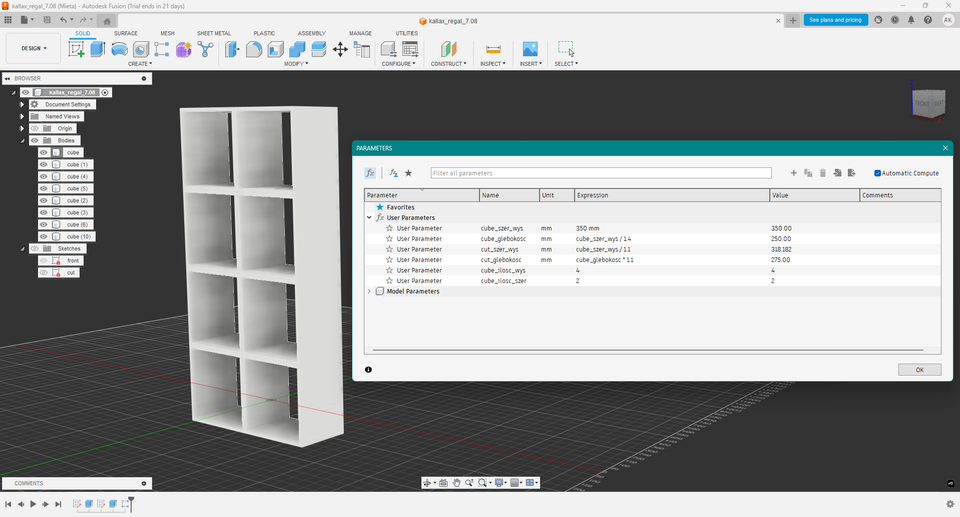Click the export parameters icon

coord(851,173)
